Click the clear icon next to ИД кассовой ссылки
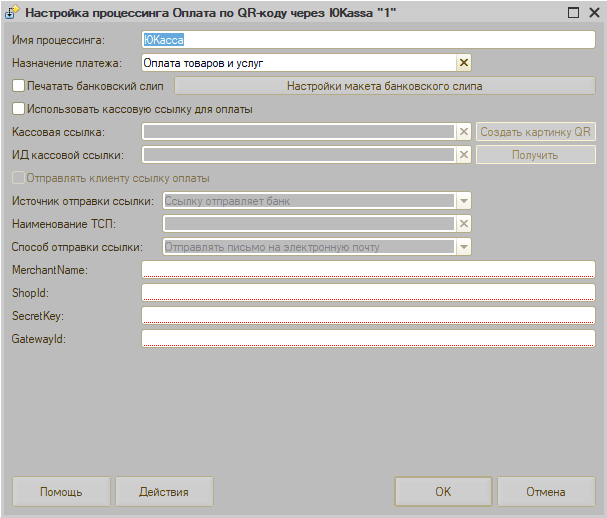This screenshot has height=518, width=607. coord(463,155)
